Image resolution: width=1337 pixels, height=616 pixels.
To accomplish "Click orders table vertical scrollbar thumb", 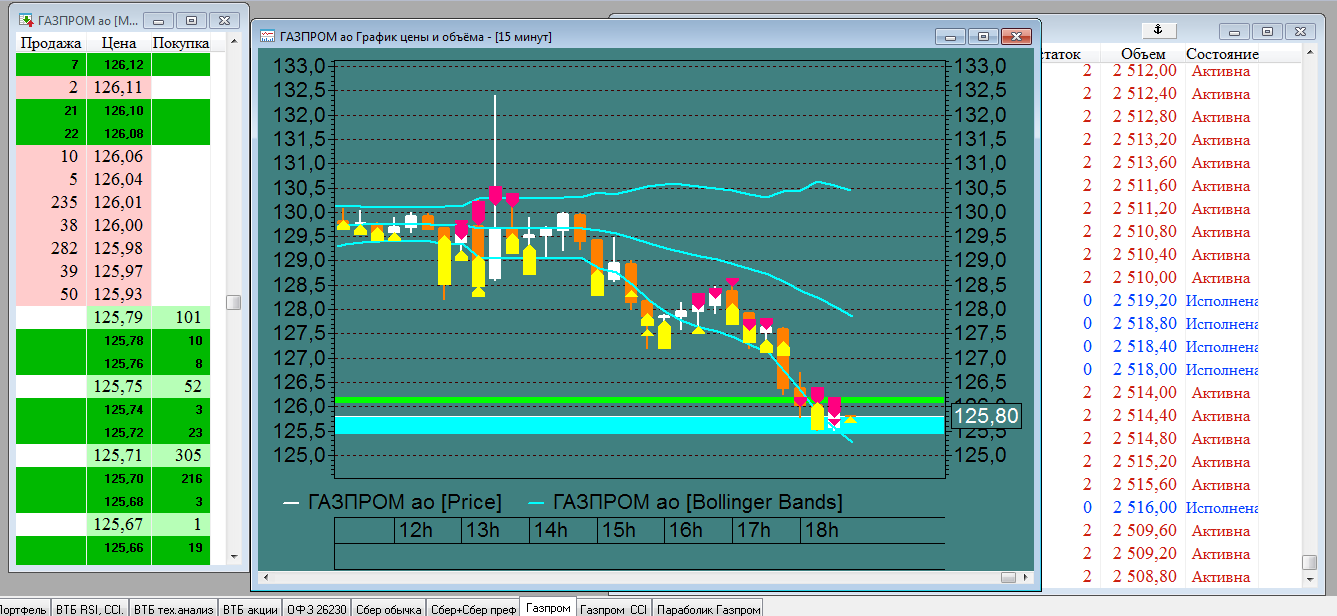I will (1309, 563).
